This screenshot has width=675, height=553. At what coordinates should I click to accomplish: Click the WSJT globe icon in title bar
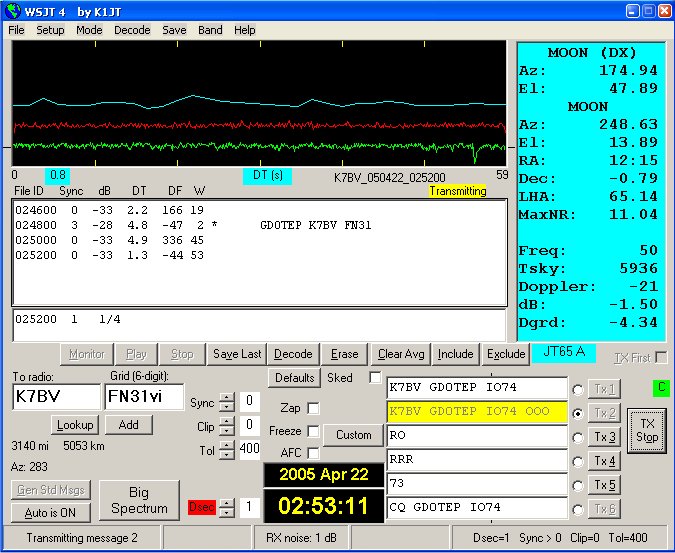pos(12,11)
